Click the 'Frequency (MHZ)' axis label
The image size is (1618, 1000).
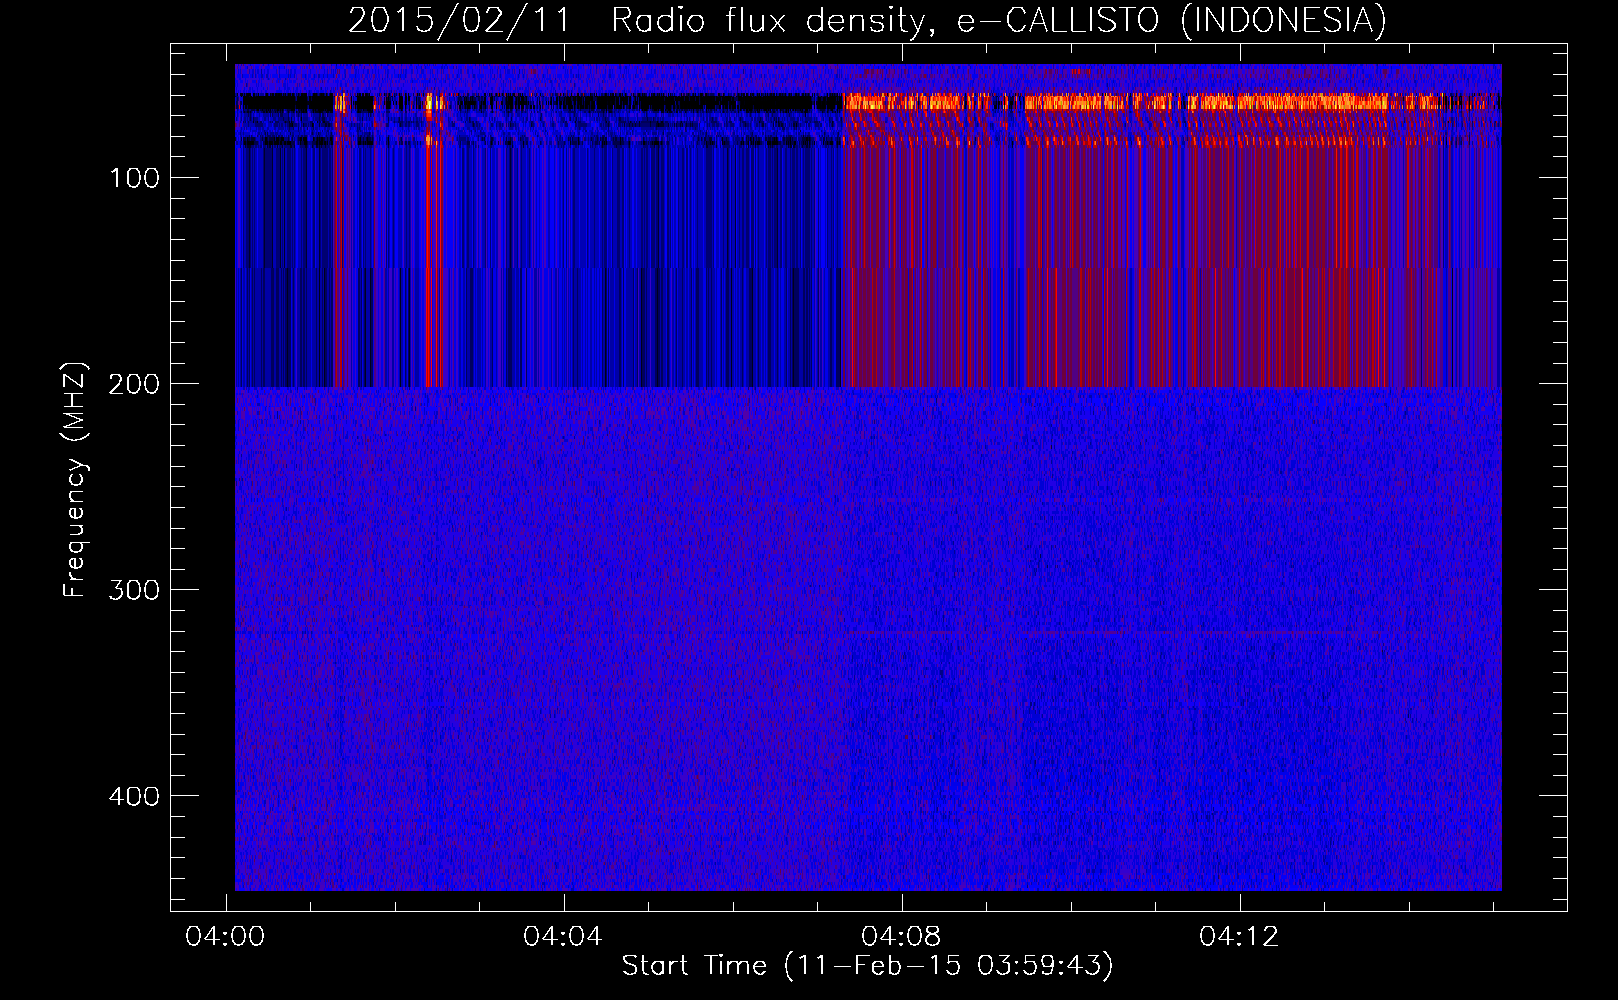click(x=76, y=479)
